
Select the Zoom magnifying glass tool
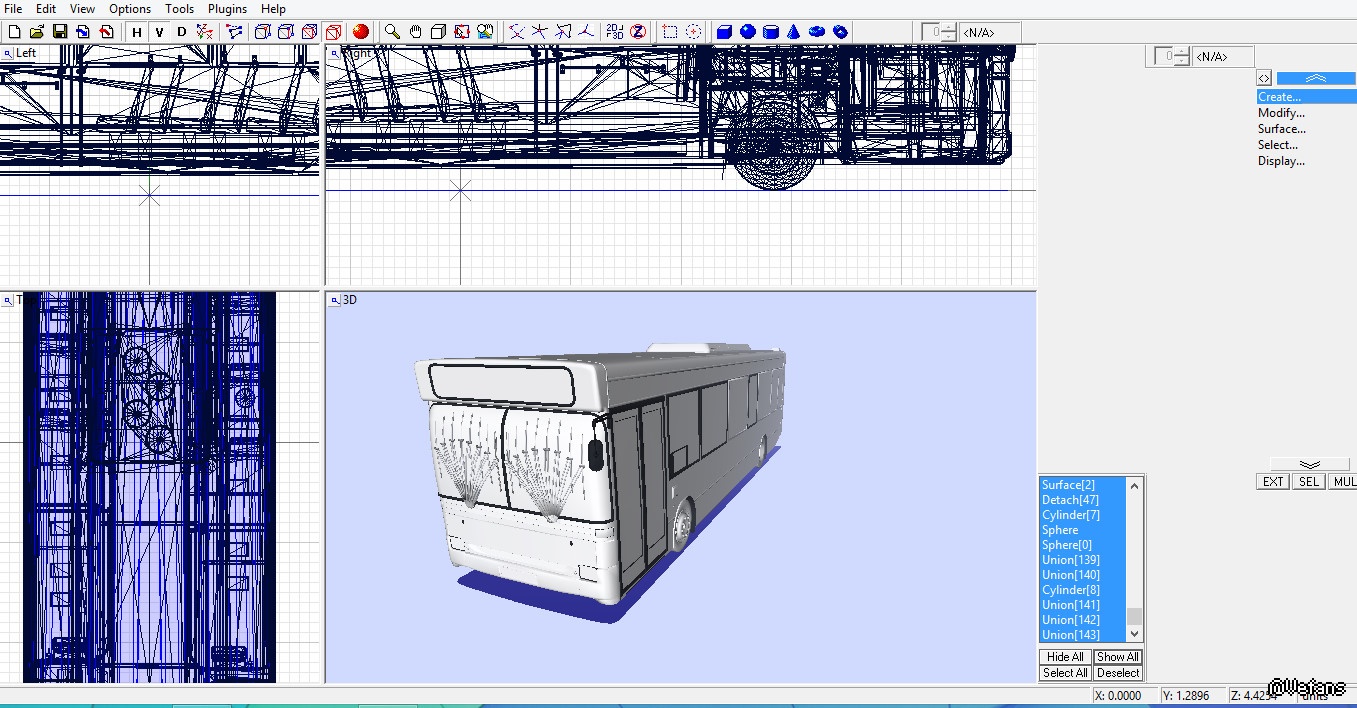(393, 32)
